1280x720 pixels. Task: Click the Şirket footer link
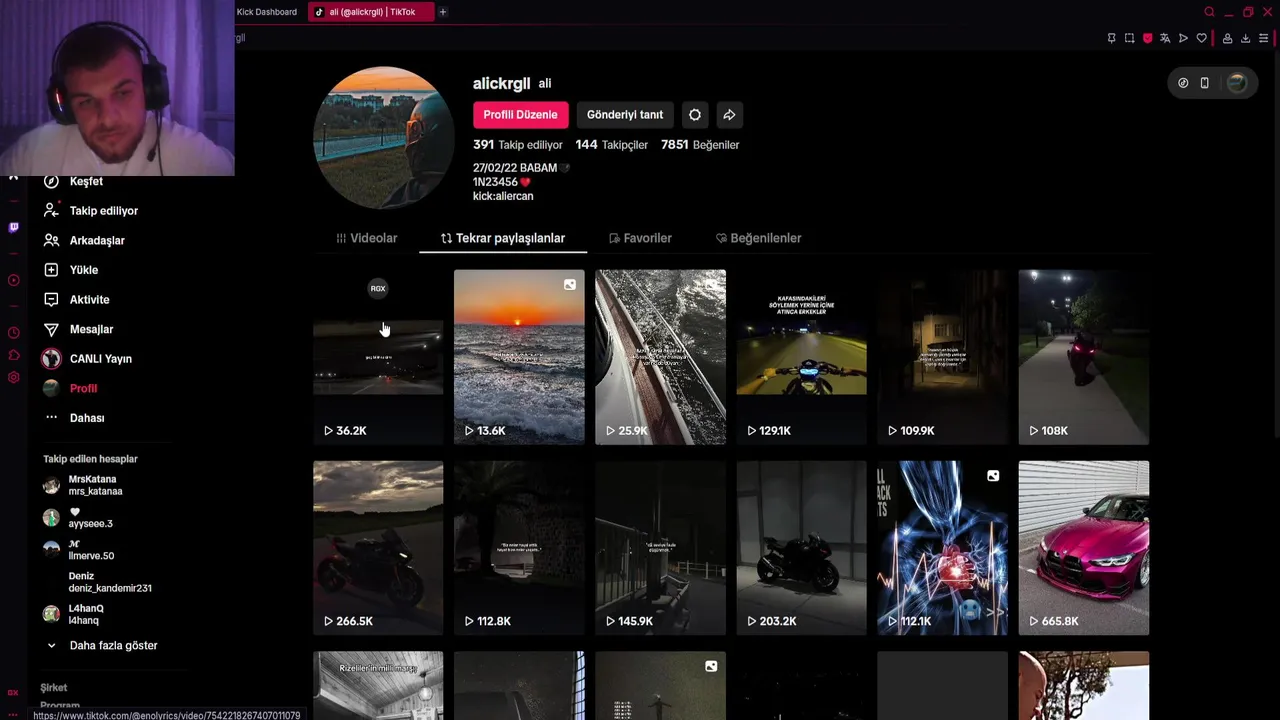coord(54,688)
